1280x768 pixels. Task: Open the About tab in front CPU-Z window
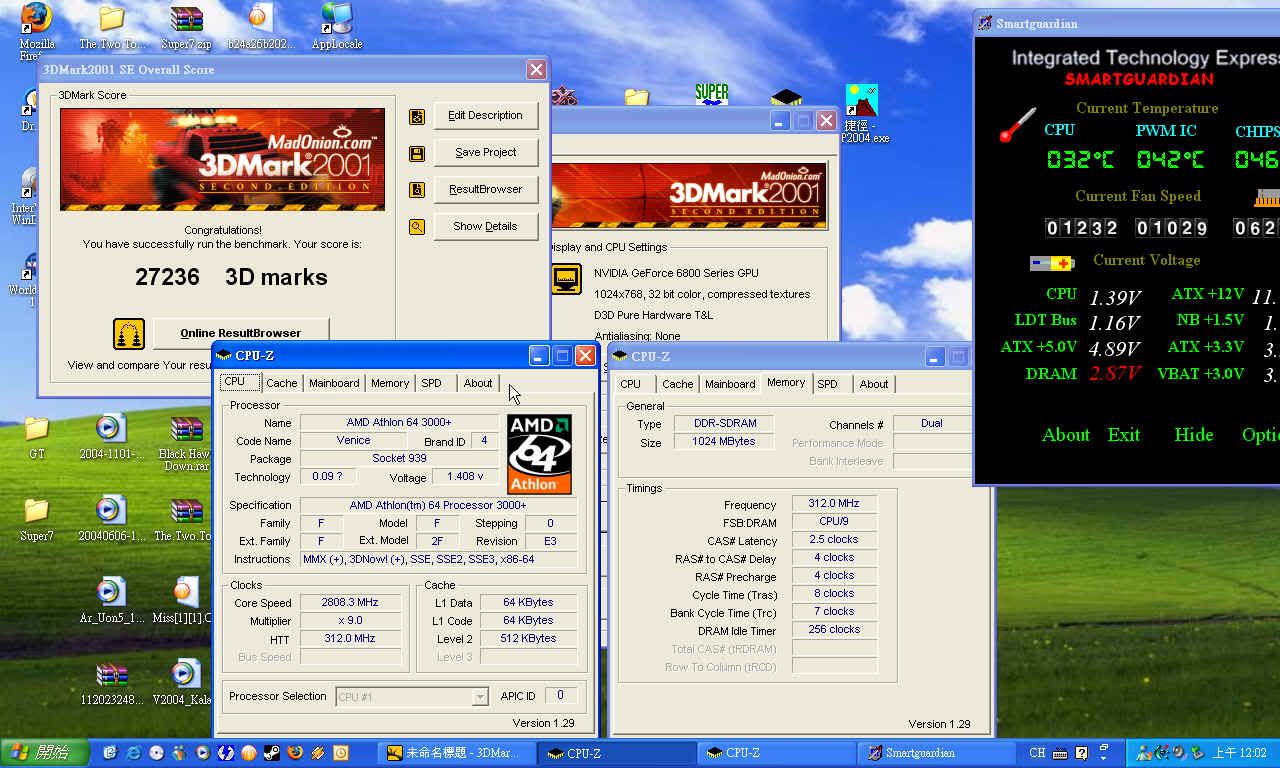(x=478, y=383)
